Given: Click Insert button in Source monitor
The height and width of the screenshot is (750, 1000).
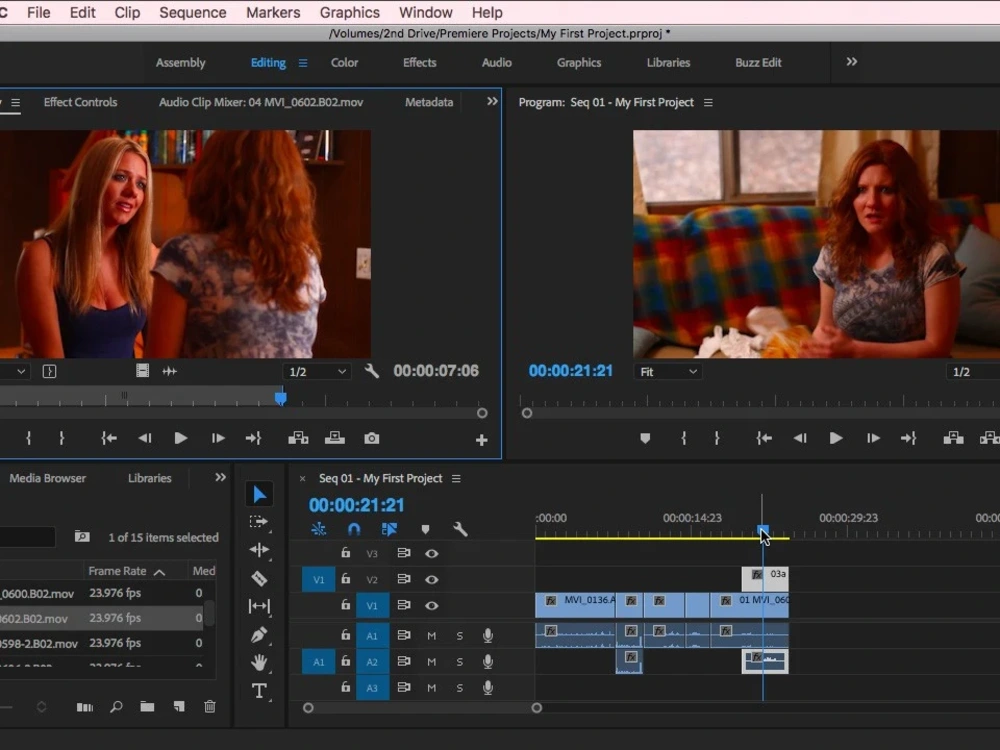Looking at the screenshot, I should 298,438.
